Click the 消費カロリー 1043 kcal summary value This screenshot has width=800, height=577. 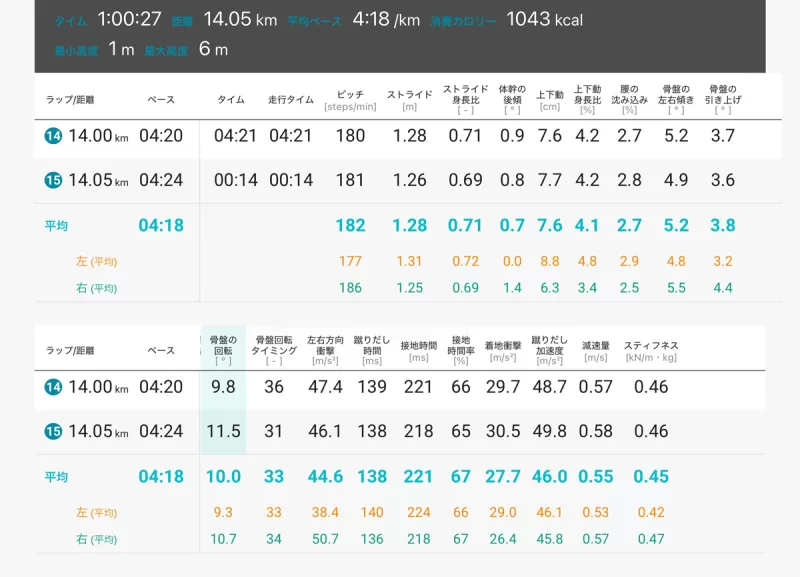click(544, 19)
